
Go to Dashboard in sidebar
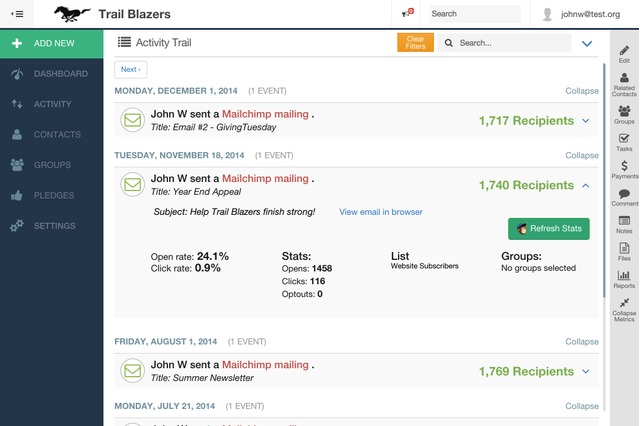[x=60, y=74]
